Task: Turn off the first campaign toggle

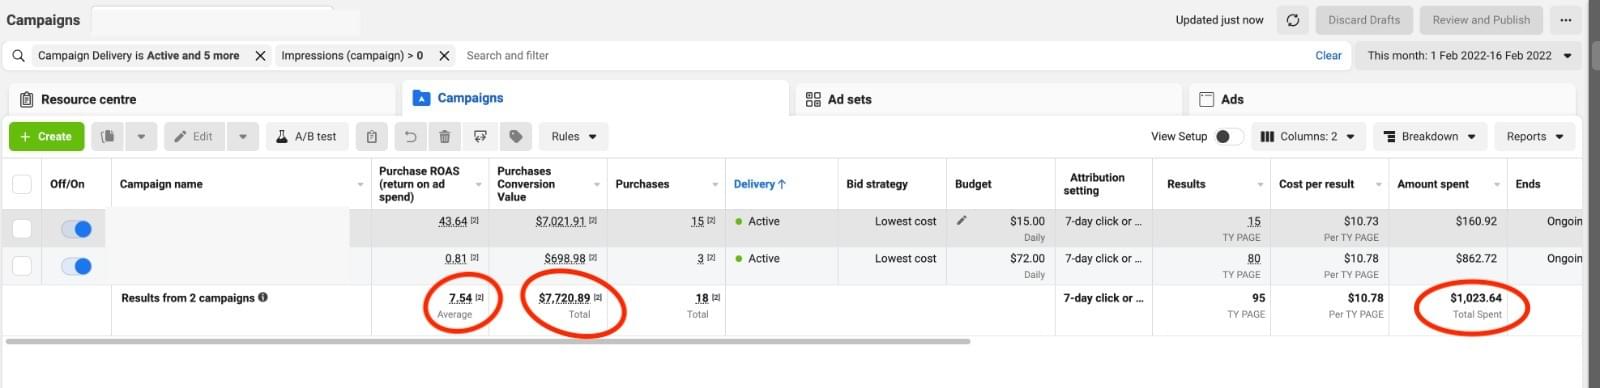Action: (x=76, y=229)
